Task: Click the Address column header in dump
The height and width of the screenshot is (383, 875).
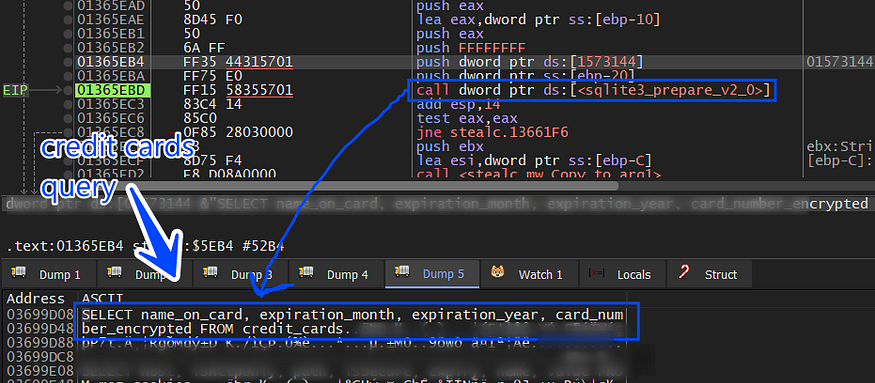Action: point(36,298)
